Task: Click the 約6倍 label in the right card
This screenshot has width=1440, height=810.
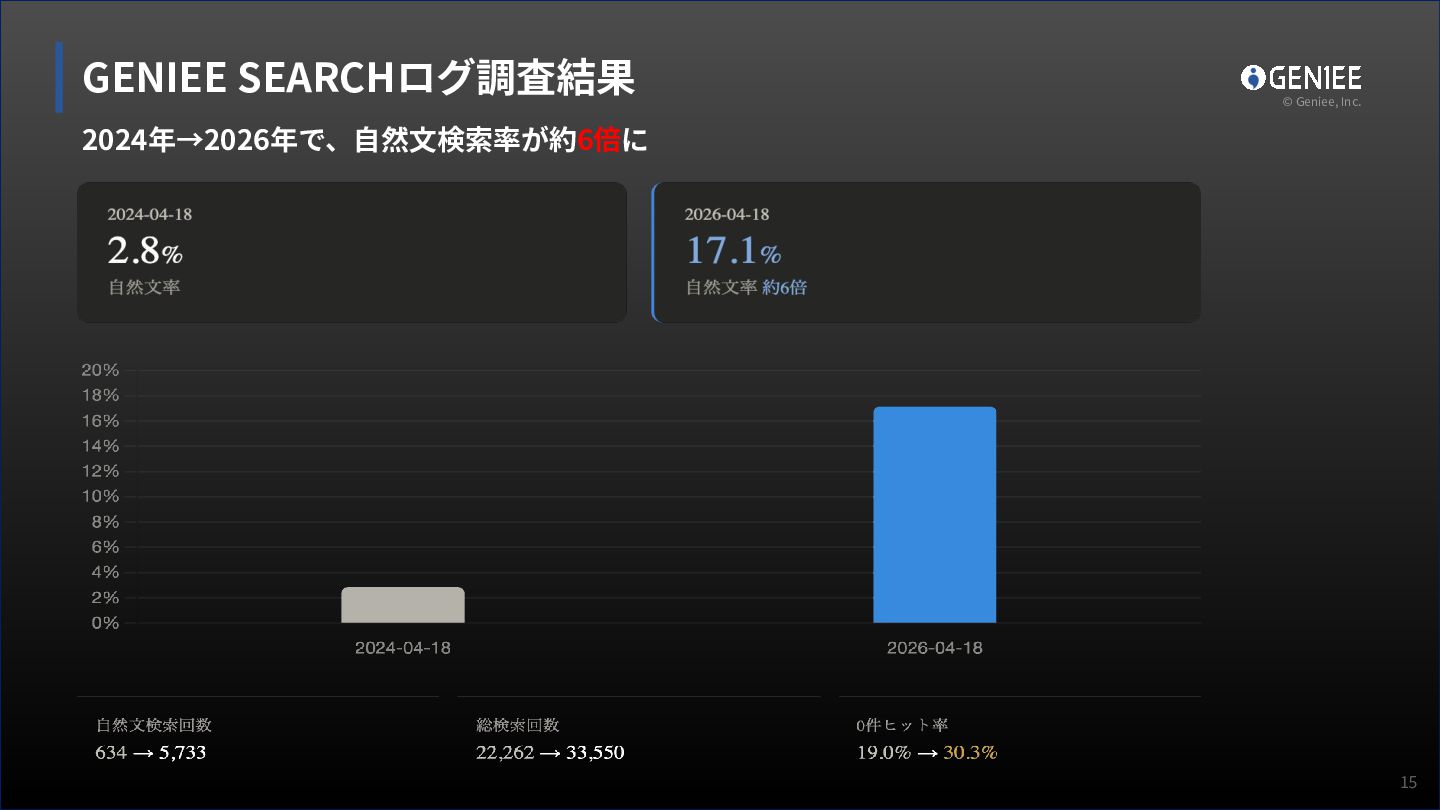Action: pos(785,287)
